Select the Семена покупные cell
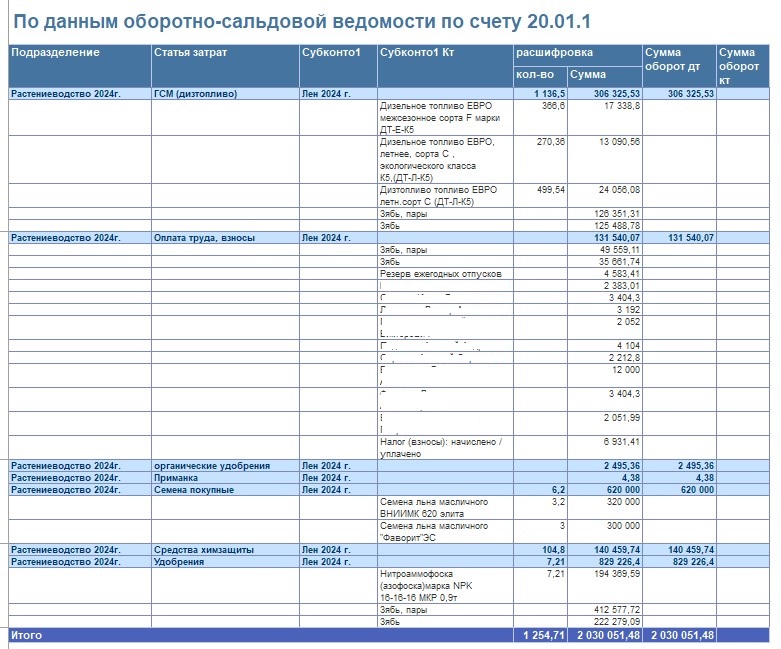Image resolution: width=781 pixels, height=649 pixels. click(194, 489)
